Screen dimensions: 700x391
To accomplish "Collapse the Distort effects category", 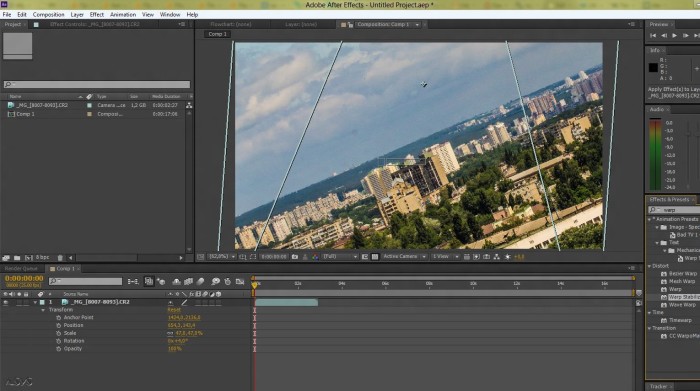I will (650, 266).
